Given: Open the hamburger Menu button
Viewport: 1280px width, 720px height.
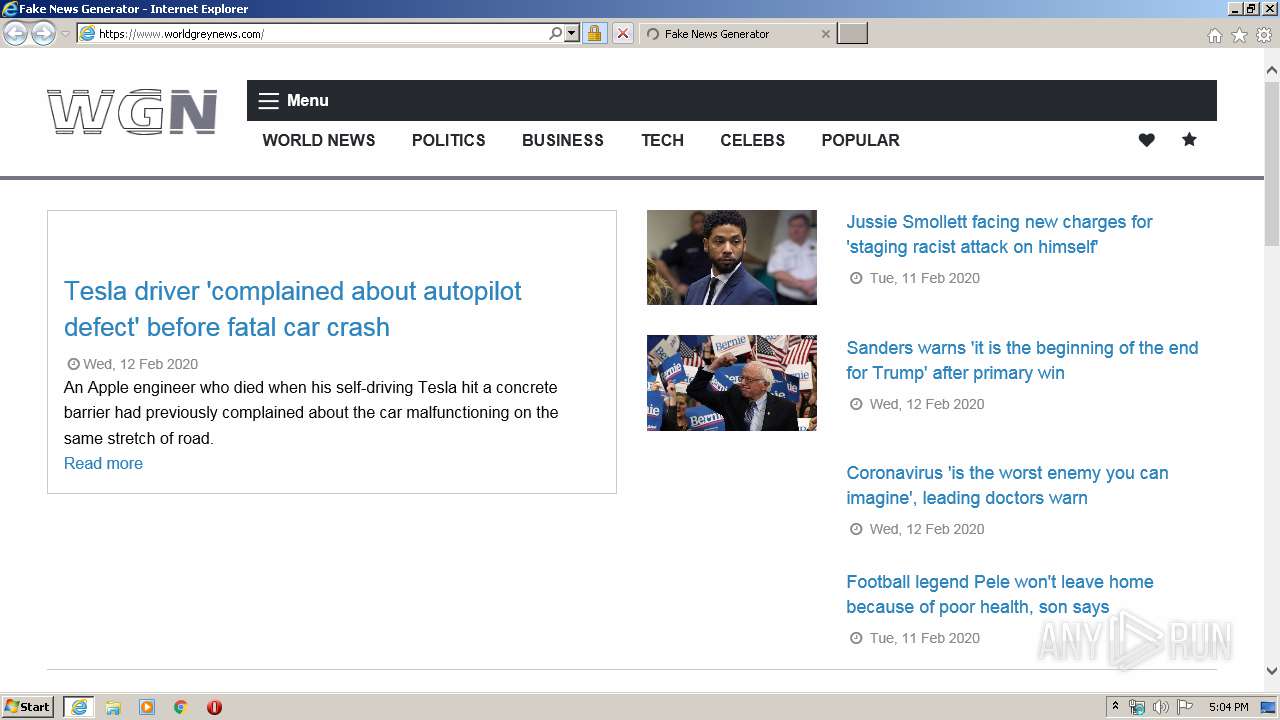Looking at the screenshot, I should (x=293, y=100).
